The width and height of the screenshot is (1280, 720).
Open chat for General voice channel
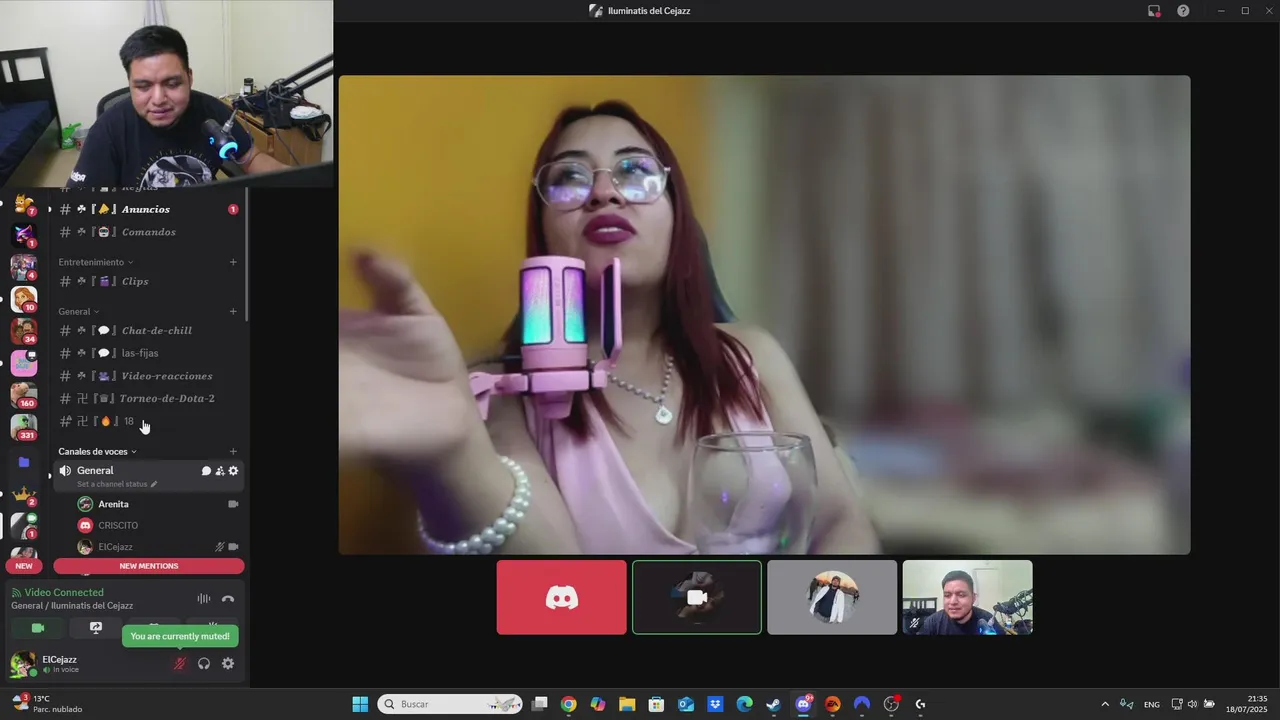(x=206, y=471)
